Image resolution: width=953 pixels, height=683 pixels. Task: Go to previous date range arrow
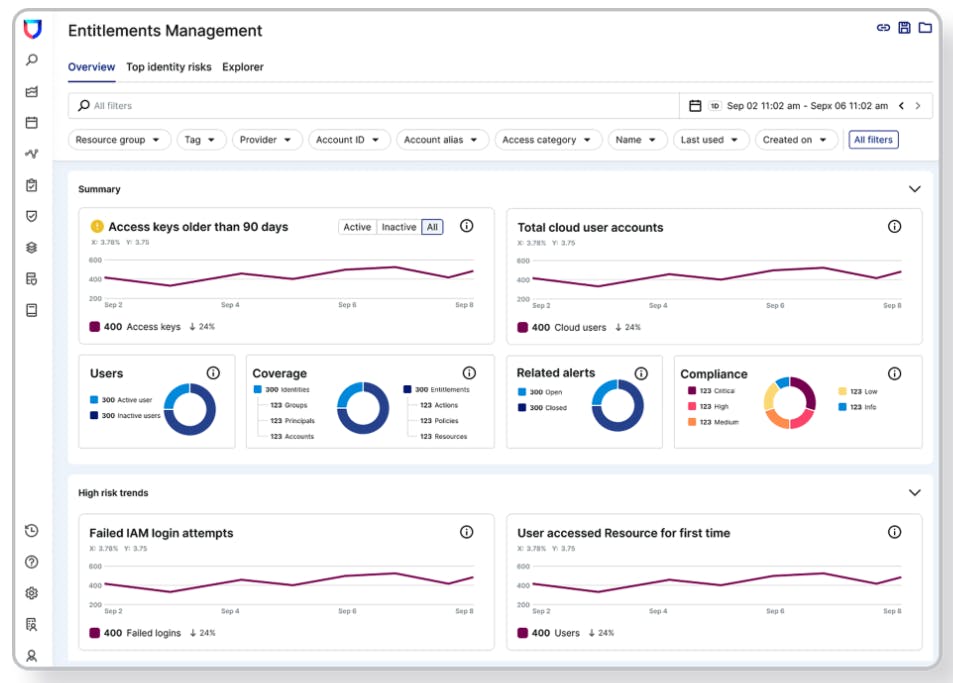point(901,106)
